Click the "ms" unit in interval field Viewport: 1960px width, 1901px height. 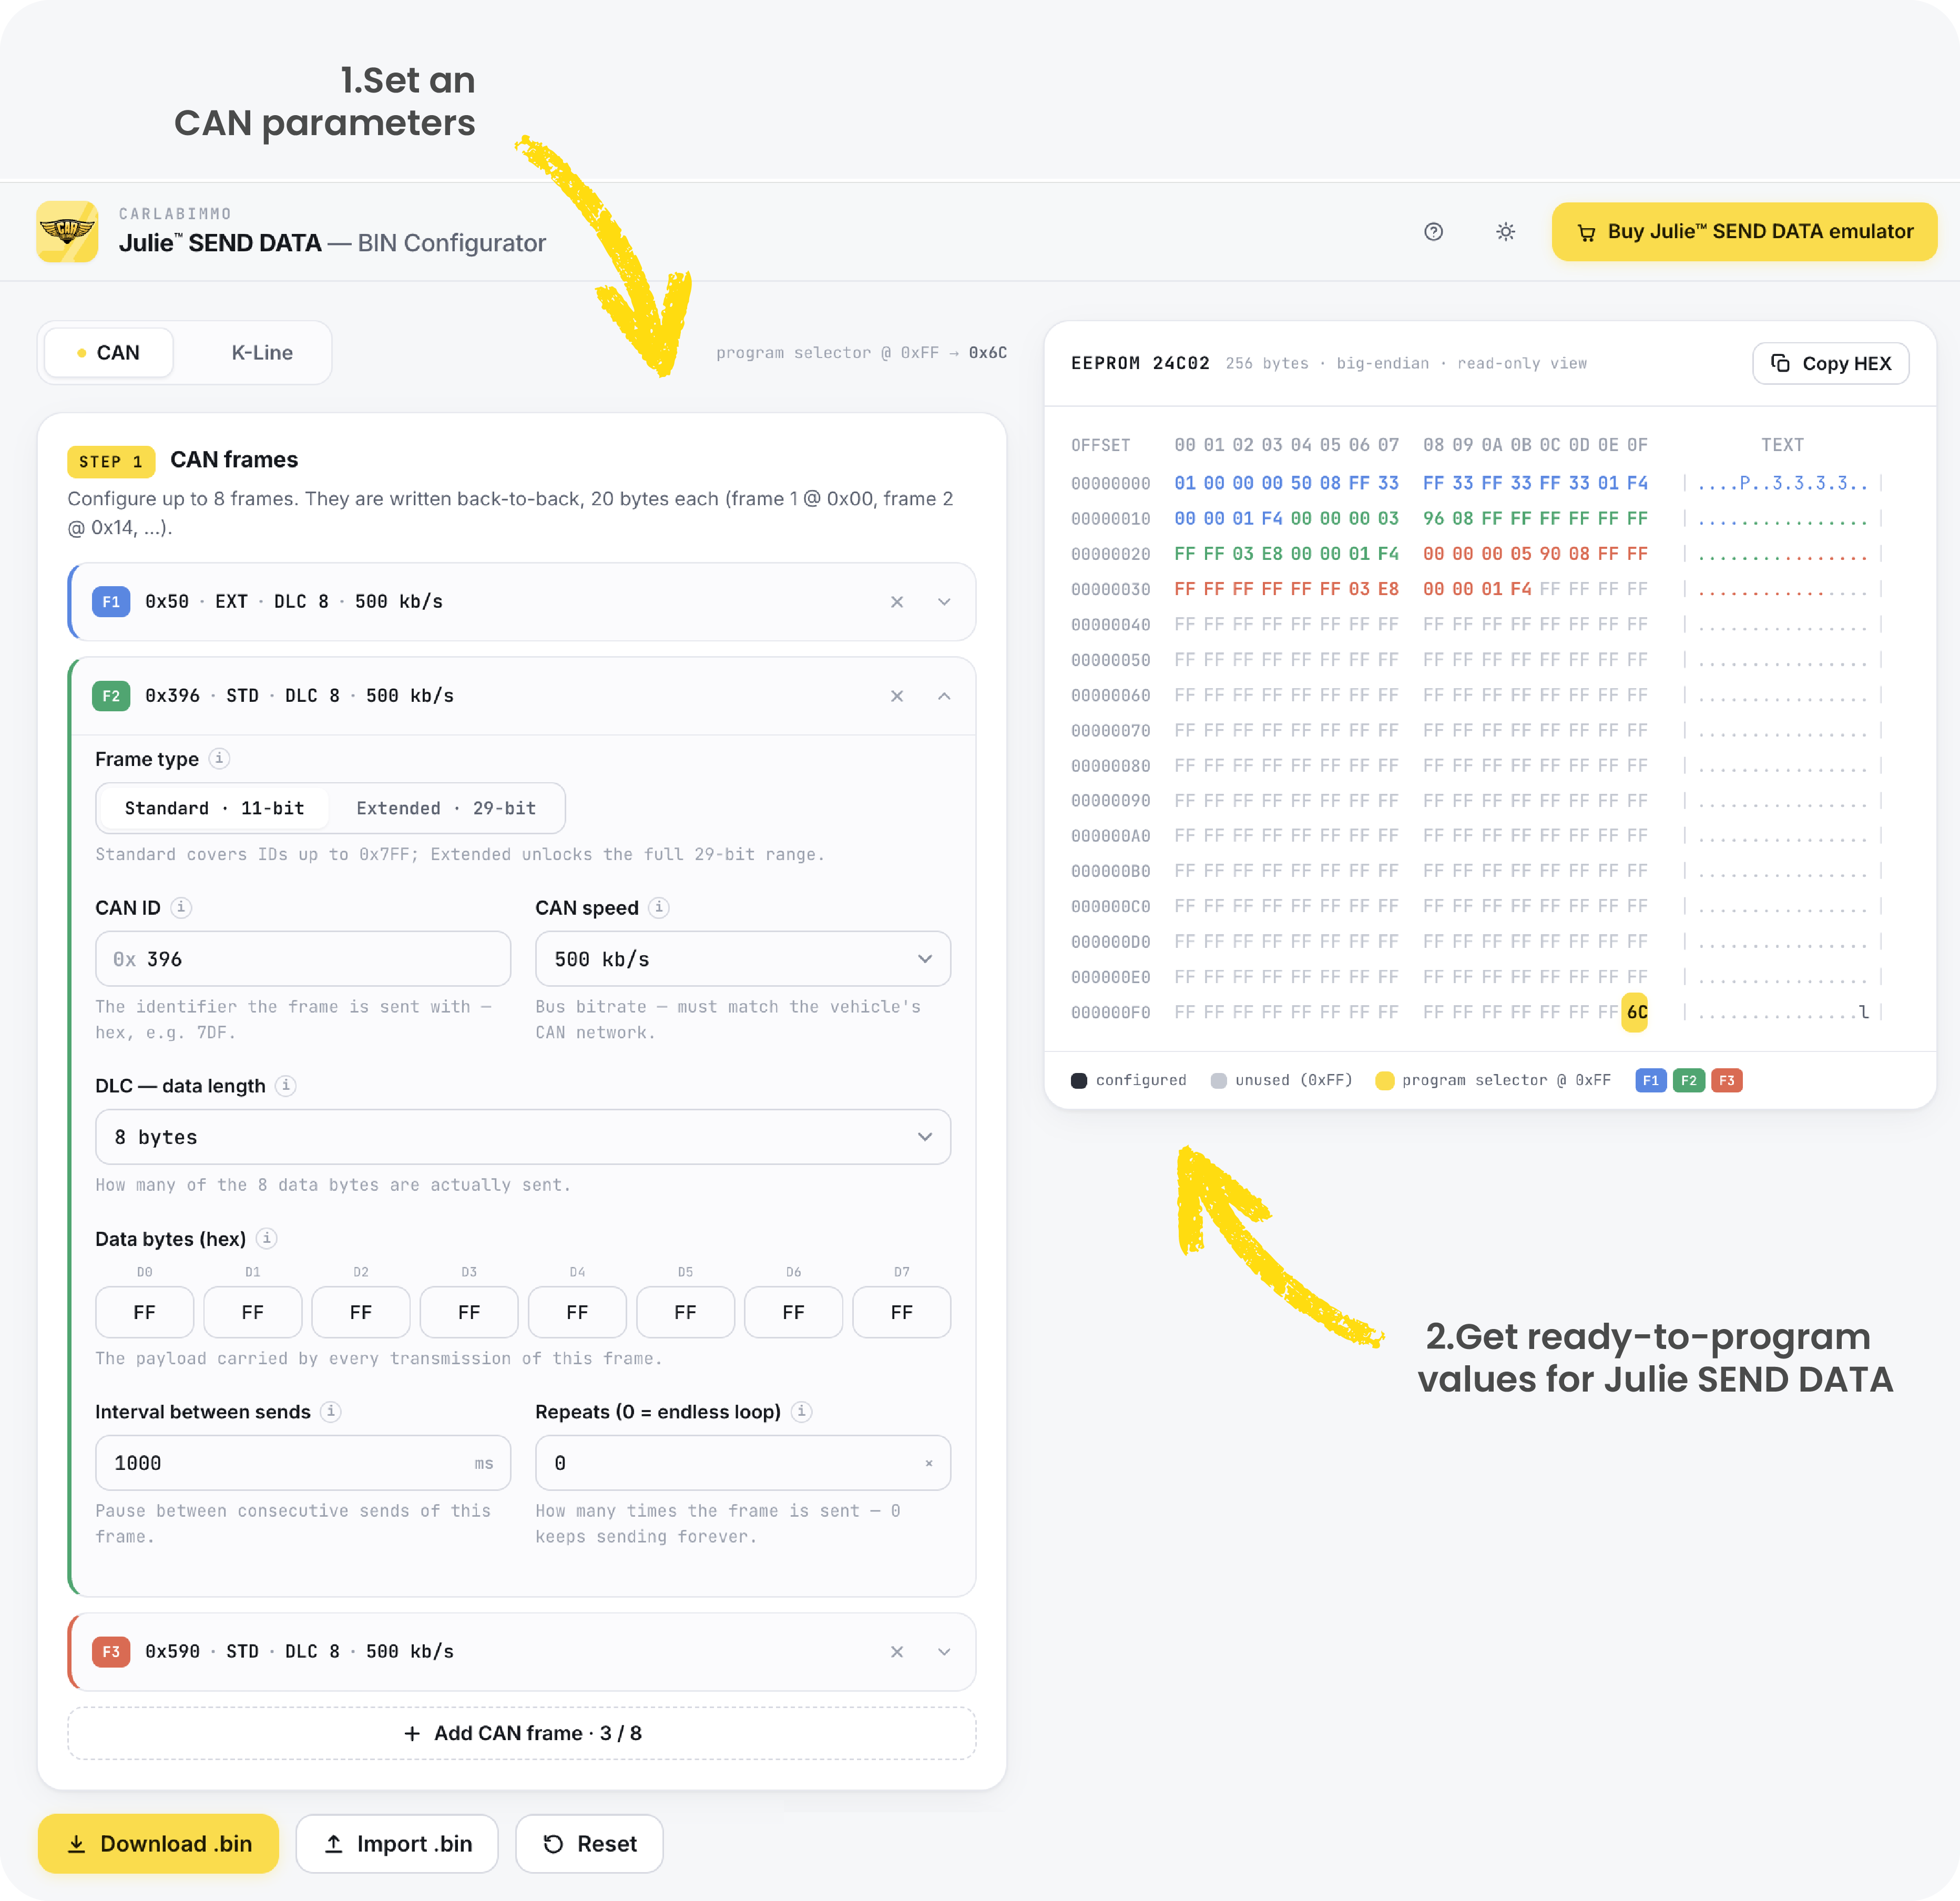(484, 1464)
